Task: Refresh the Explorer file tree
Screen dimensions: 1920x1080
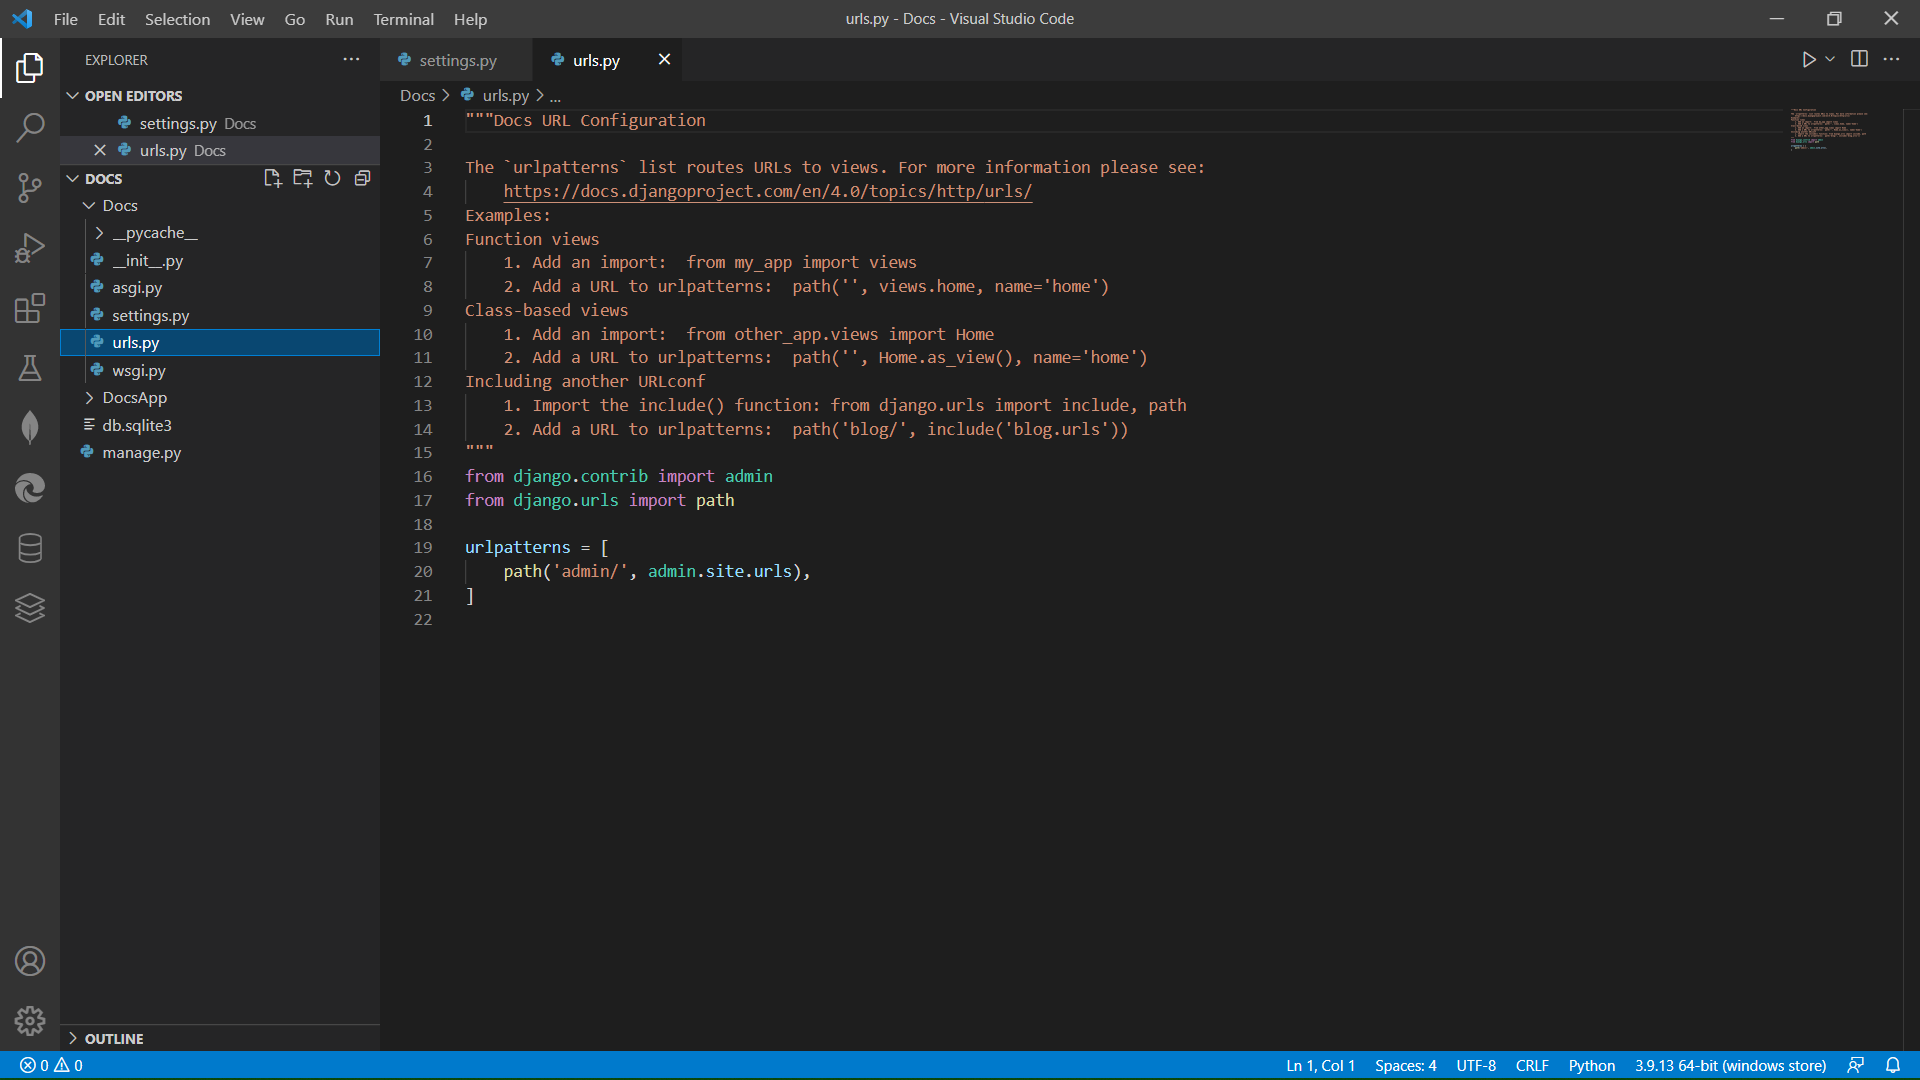Action: [x=332, y=178]
